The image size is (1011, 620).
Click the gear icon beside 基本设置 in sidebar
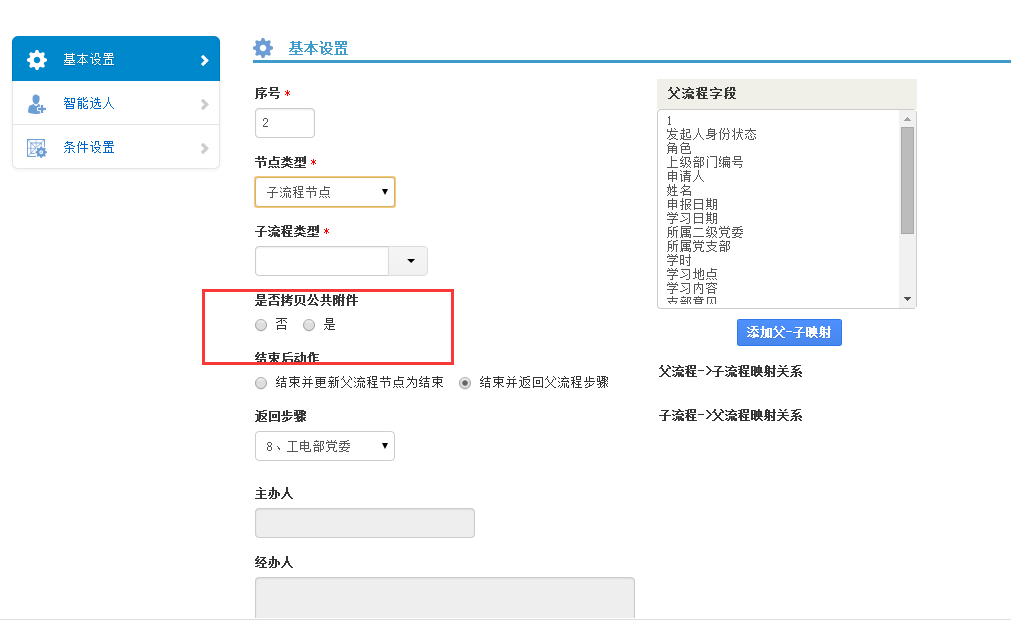(37, 60)
